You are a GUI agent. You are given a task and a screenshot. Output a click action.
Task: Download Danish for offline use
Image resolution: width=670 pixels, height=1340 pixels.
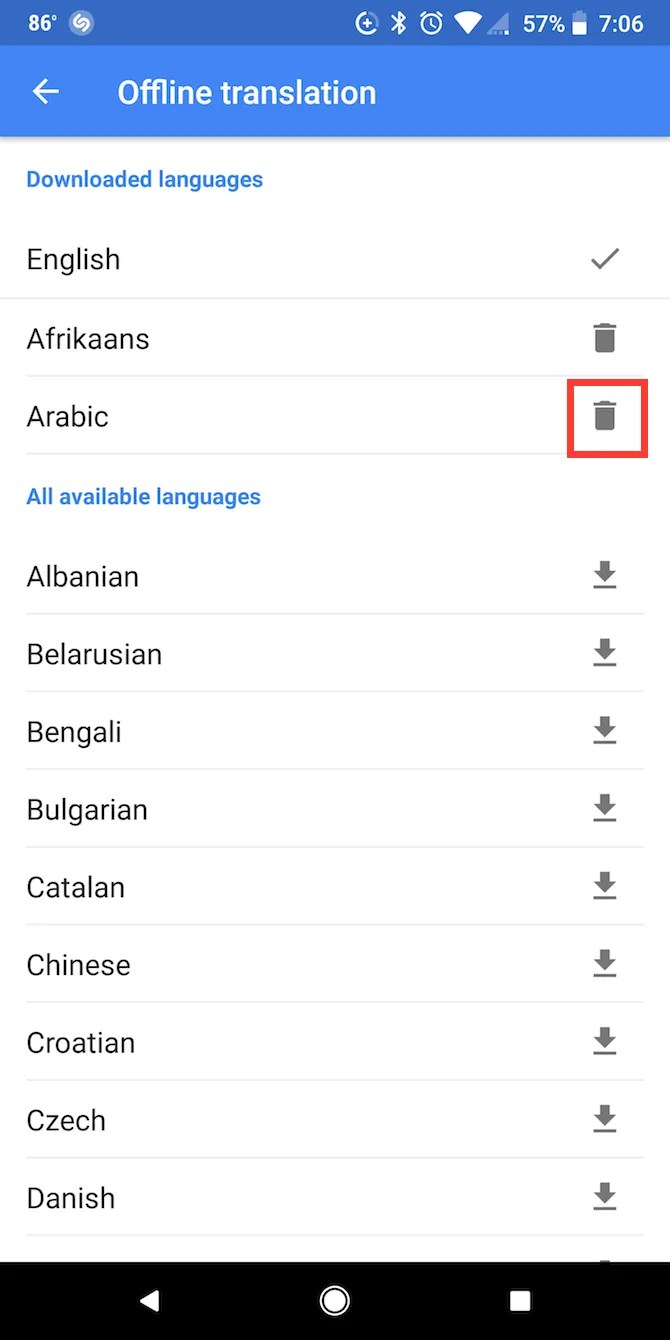pyautogui.click(x=605, y=1197)
